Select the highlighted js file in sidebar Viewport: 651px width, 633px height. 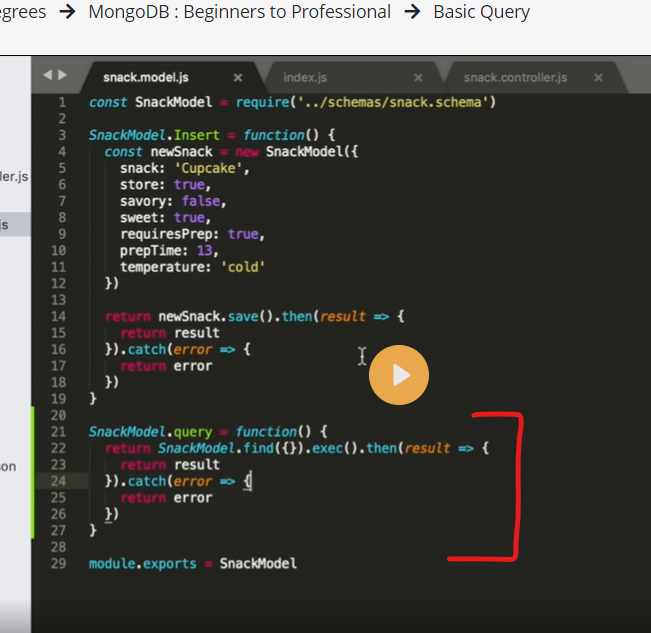click(x=8, y=224)
